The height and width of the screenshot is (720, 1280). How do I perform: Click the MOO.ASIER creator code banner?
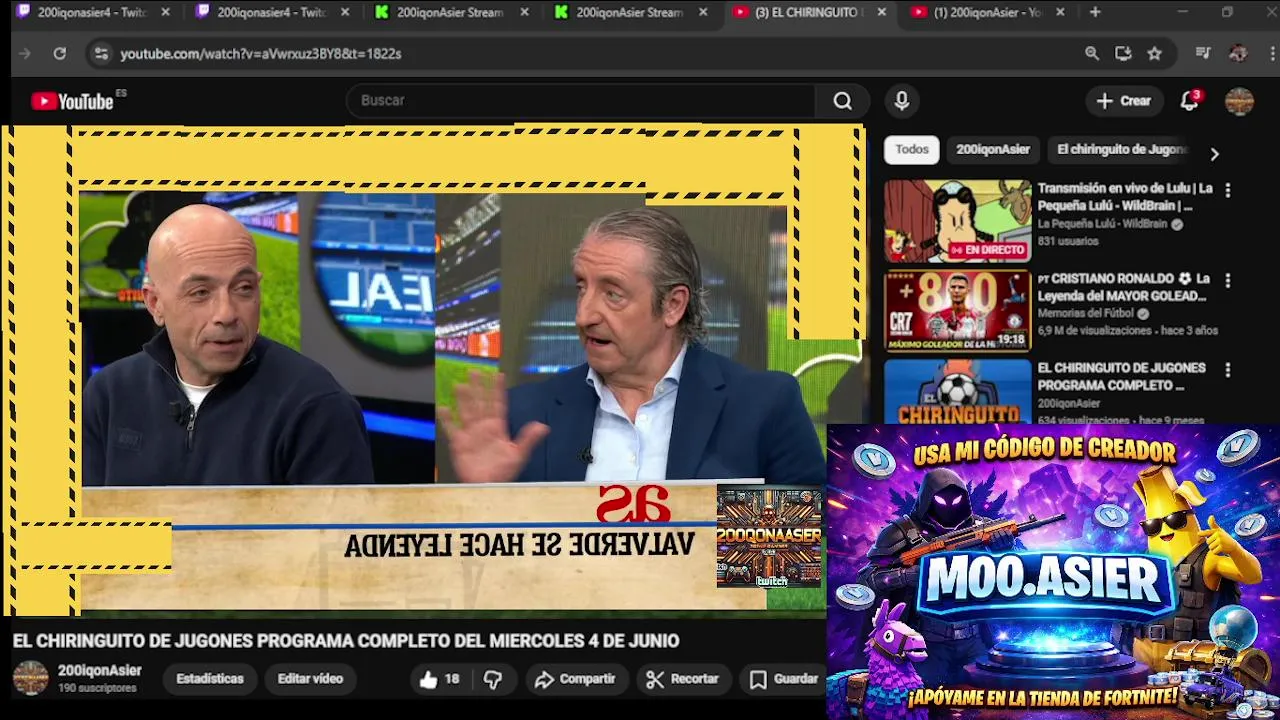pyautogui.click(x=1054, y=572)
